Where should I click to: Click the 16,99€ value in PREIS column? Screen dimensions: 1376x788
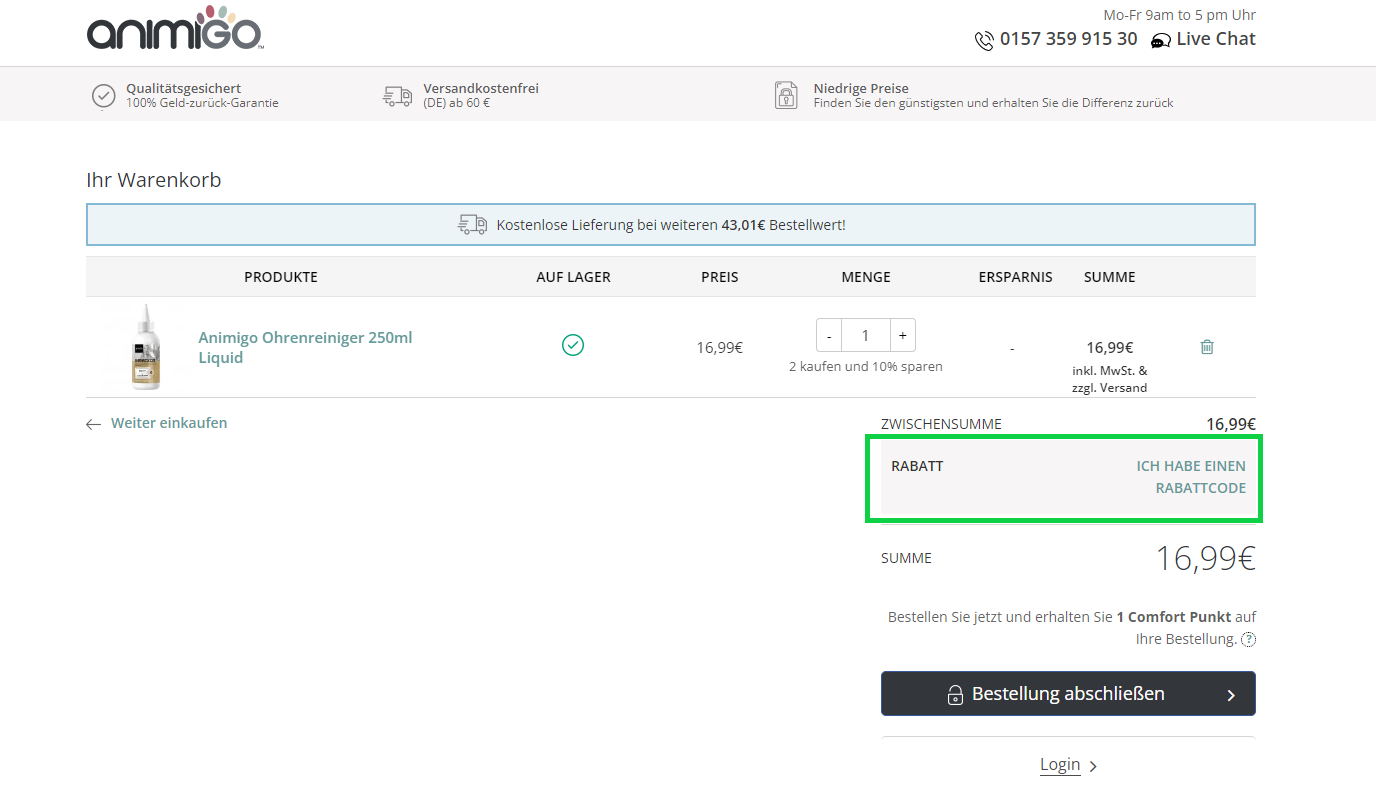(720, 348)
